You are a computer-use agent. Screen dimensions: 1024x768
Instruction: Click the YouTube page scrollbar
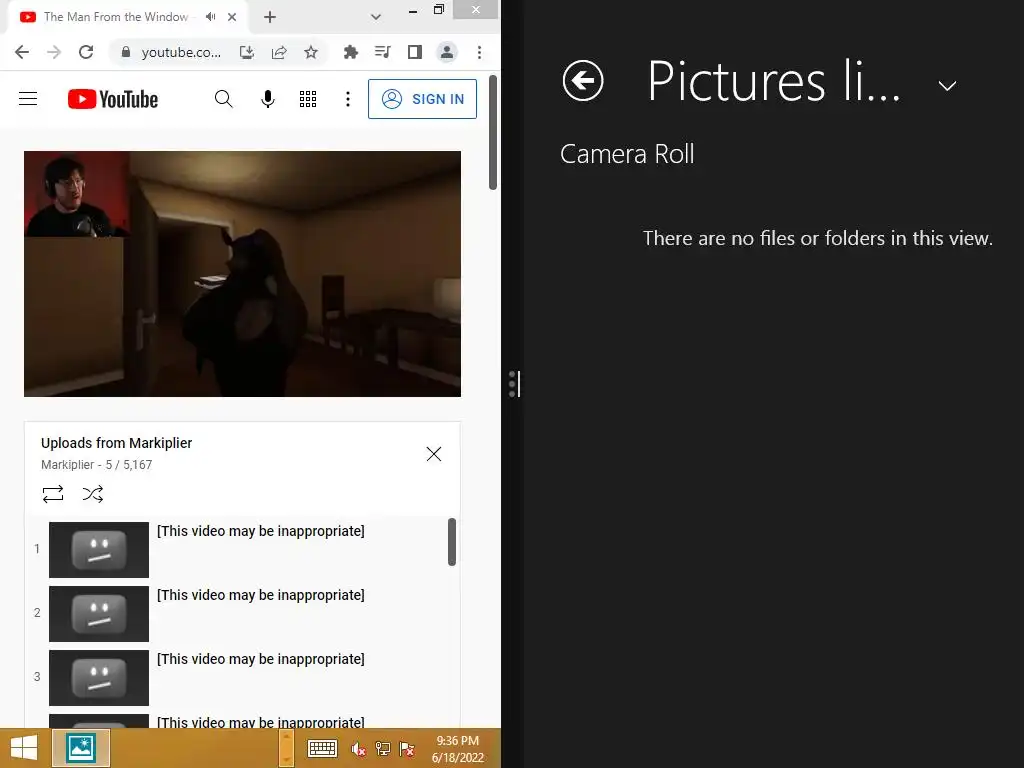click(x=493, y=133)
